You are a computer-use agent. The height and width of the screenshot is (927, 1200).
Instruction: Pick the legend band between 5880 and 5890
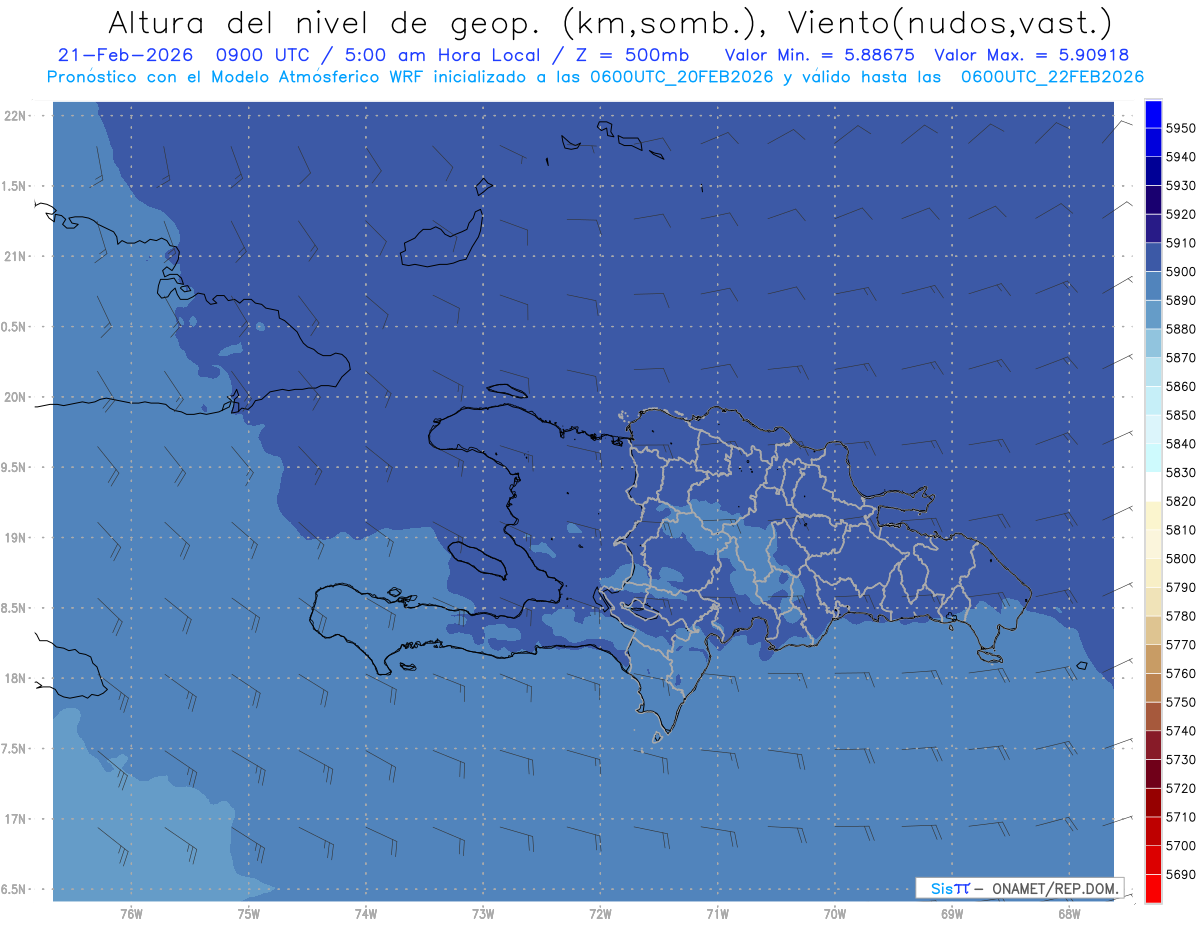1153,314
